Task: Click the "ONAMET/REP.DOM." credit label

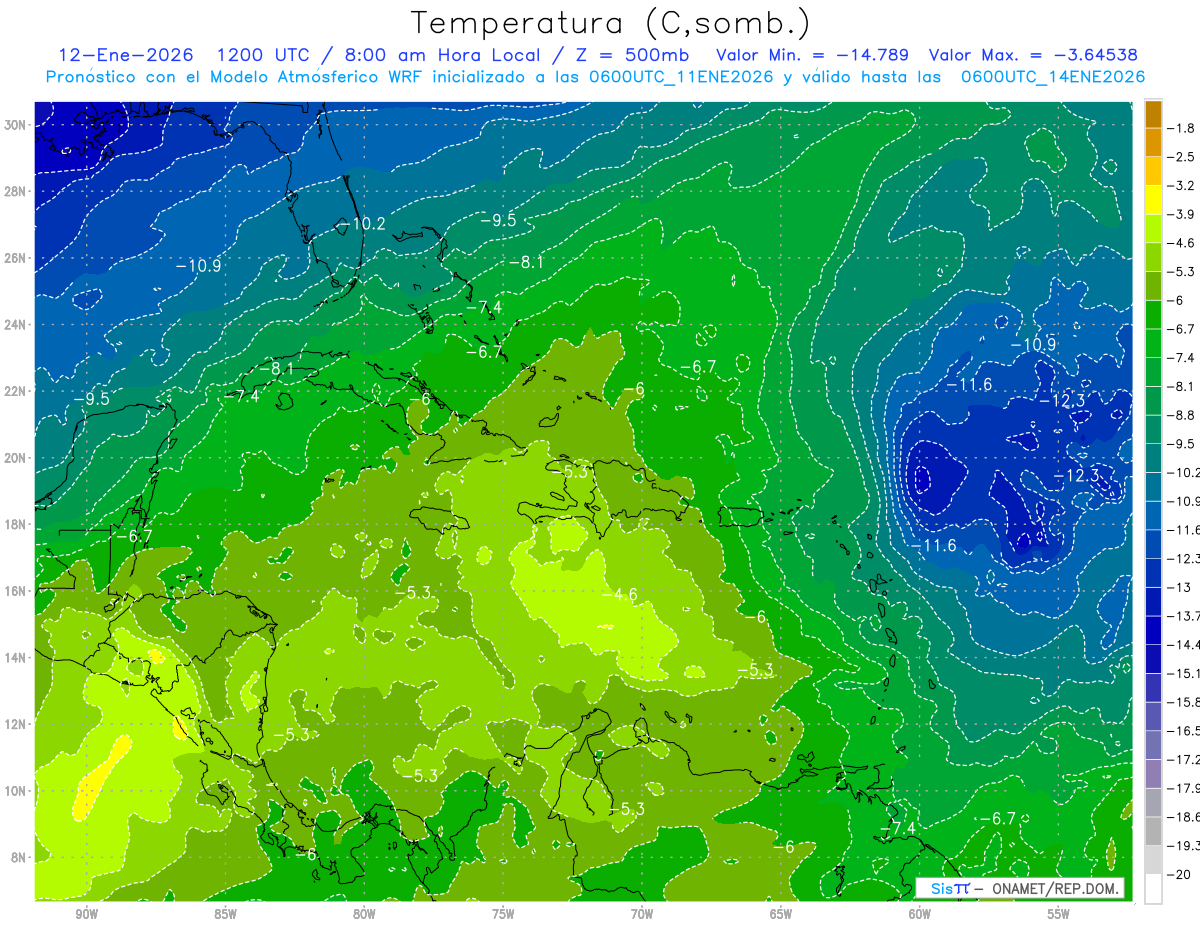Action: (x=1057, y=888)
